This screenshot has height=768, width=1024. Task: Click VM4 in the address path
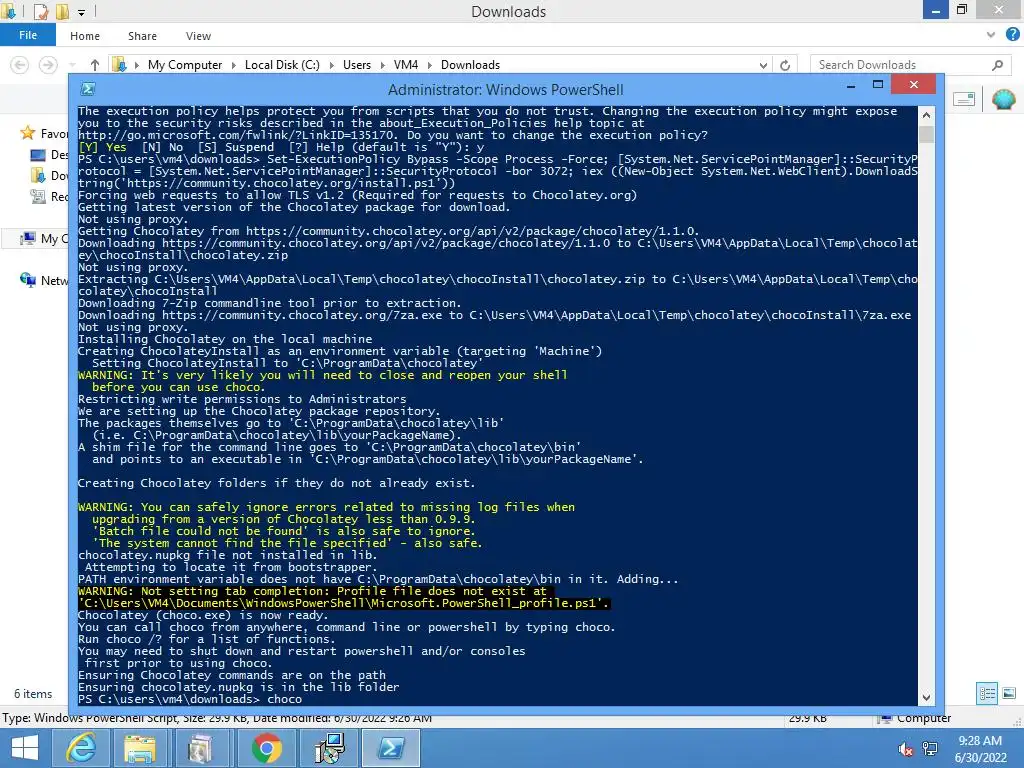pyautogui.click(x=406, y=65)
